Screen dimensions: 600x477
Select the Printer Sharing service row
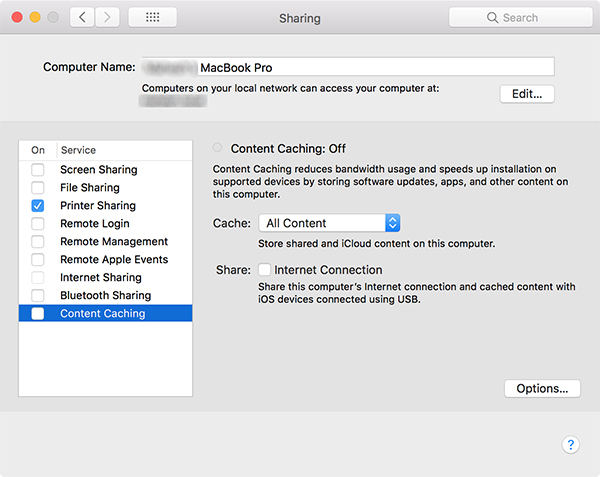click(x=105, y=205)
